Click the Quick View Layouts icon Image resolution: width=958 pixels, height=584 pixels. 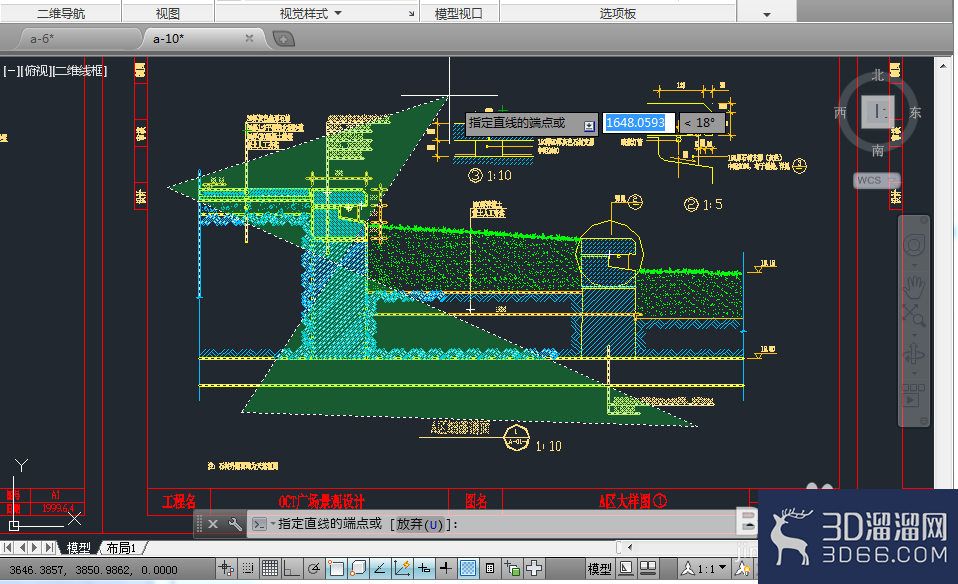(626, 569)
